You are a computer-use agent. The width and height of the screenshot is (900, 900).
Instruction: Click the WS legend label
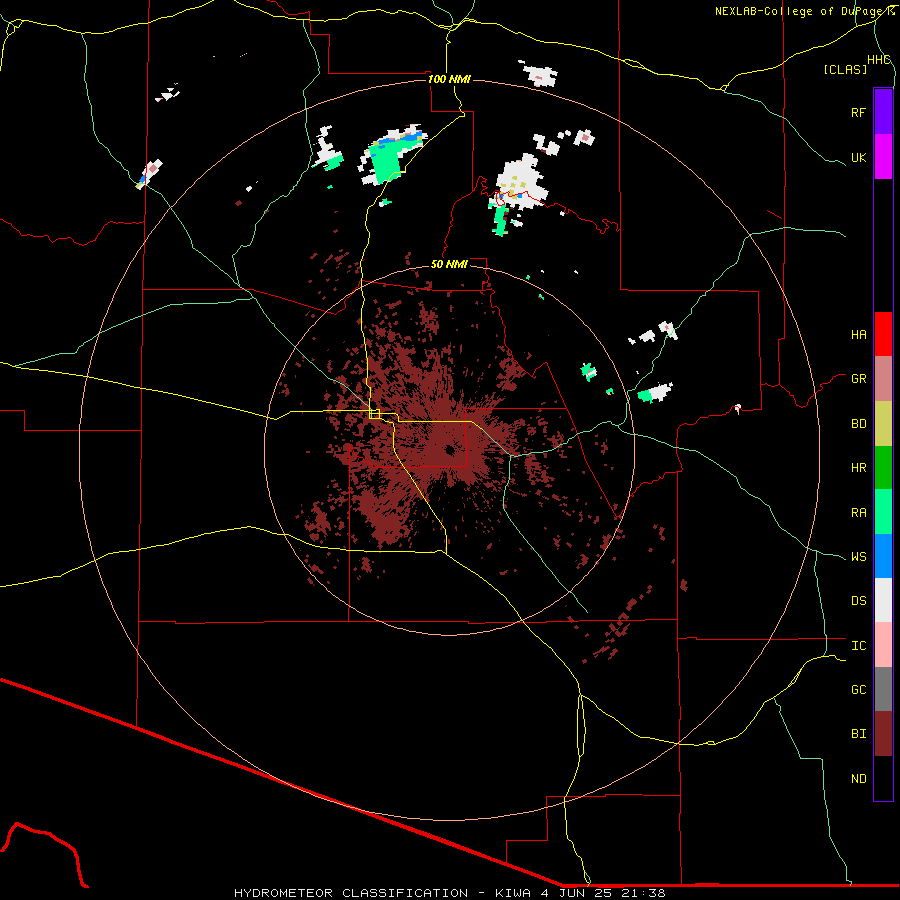858,556
